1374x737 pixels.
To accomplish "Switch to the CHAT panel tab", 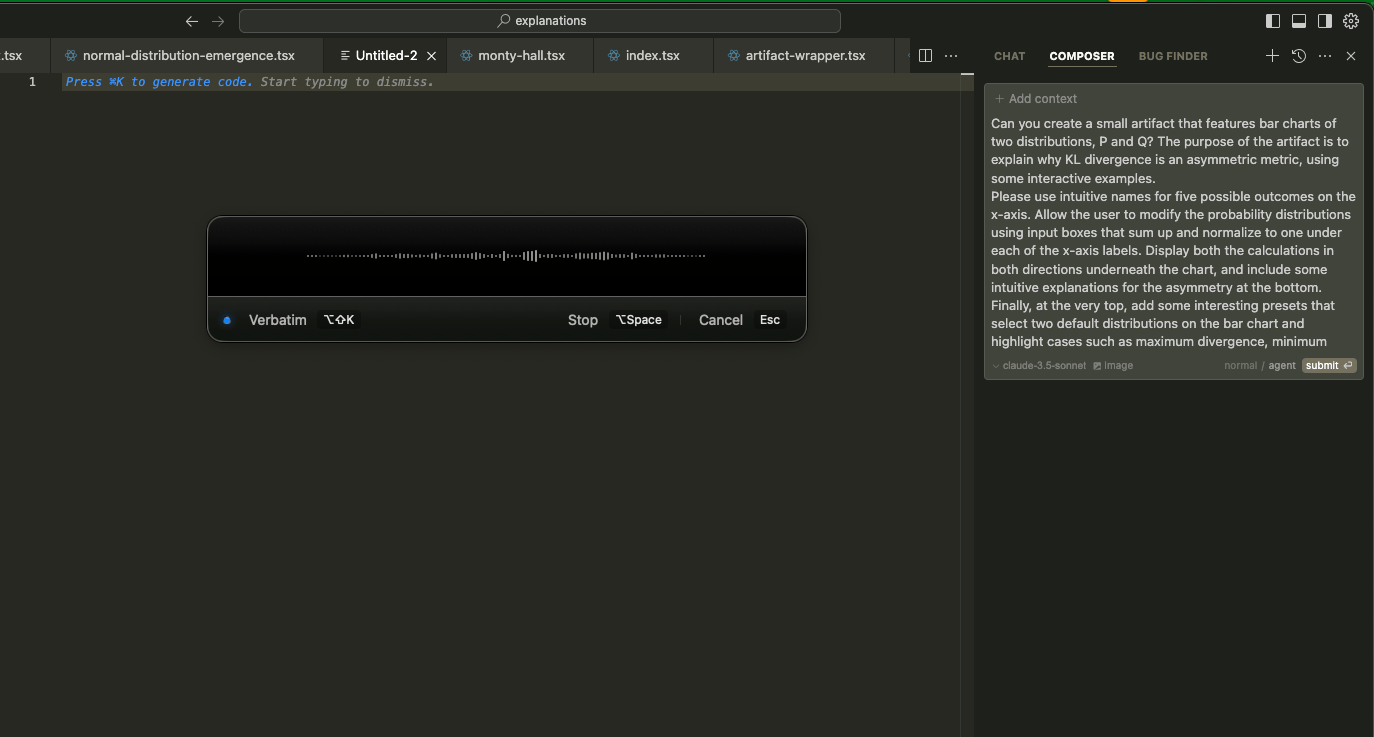I will tap(1010, 57).
